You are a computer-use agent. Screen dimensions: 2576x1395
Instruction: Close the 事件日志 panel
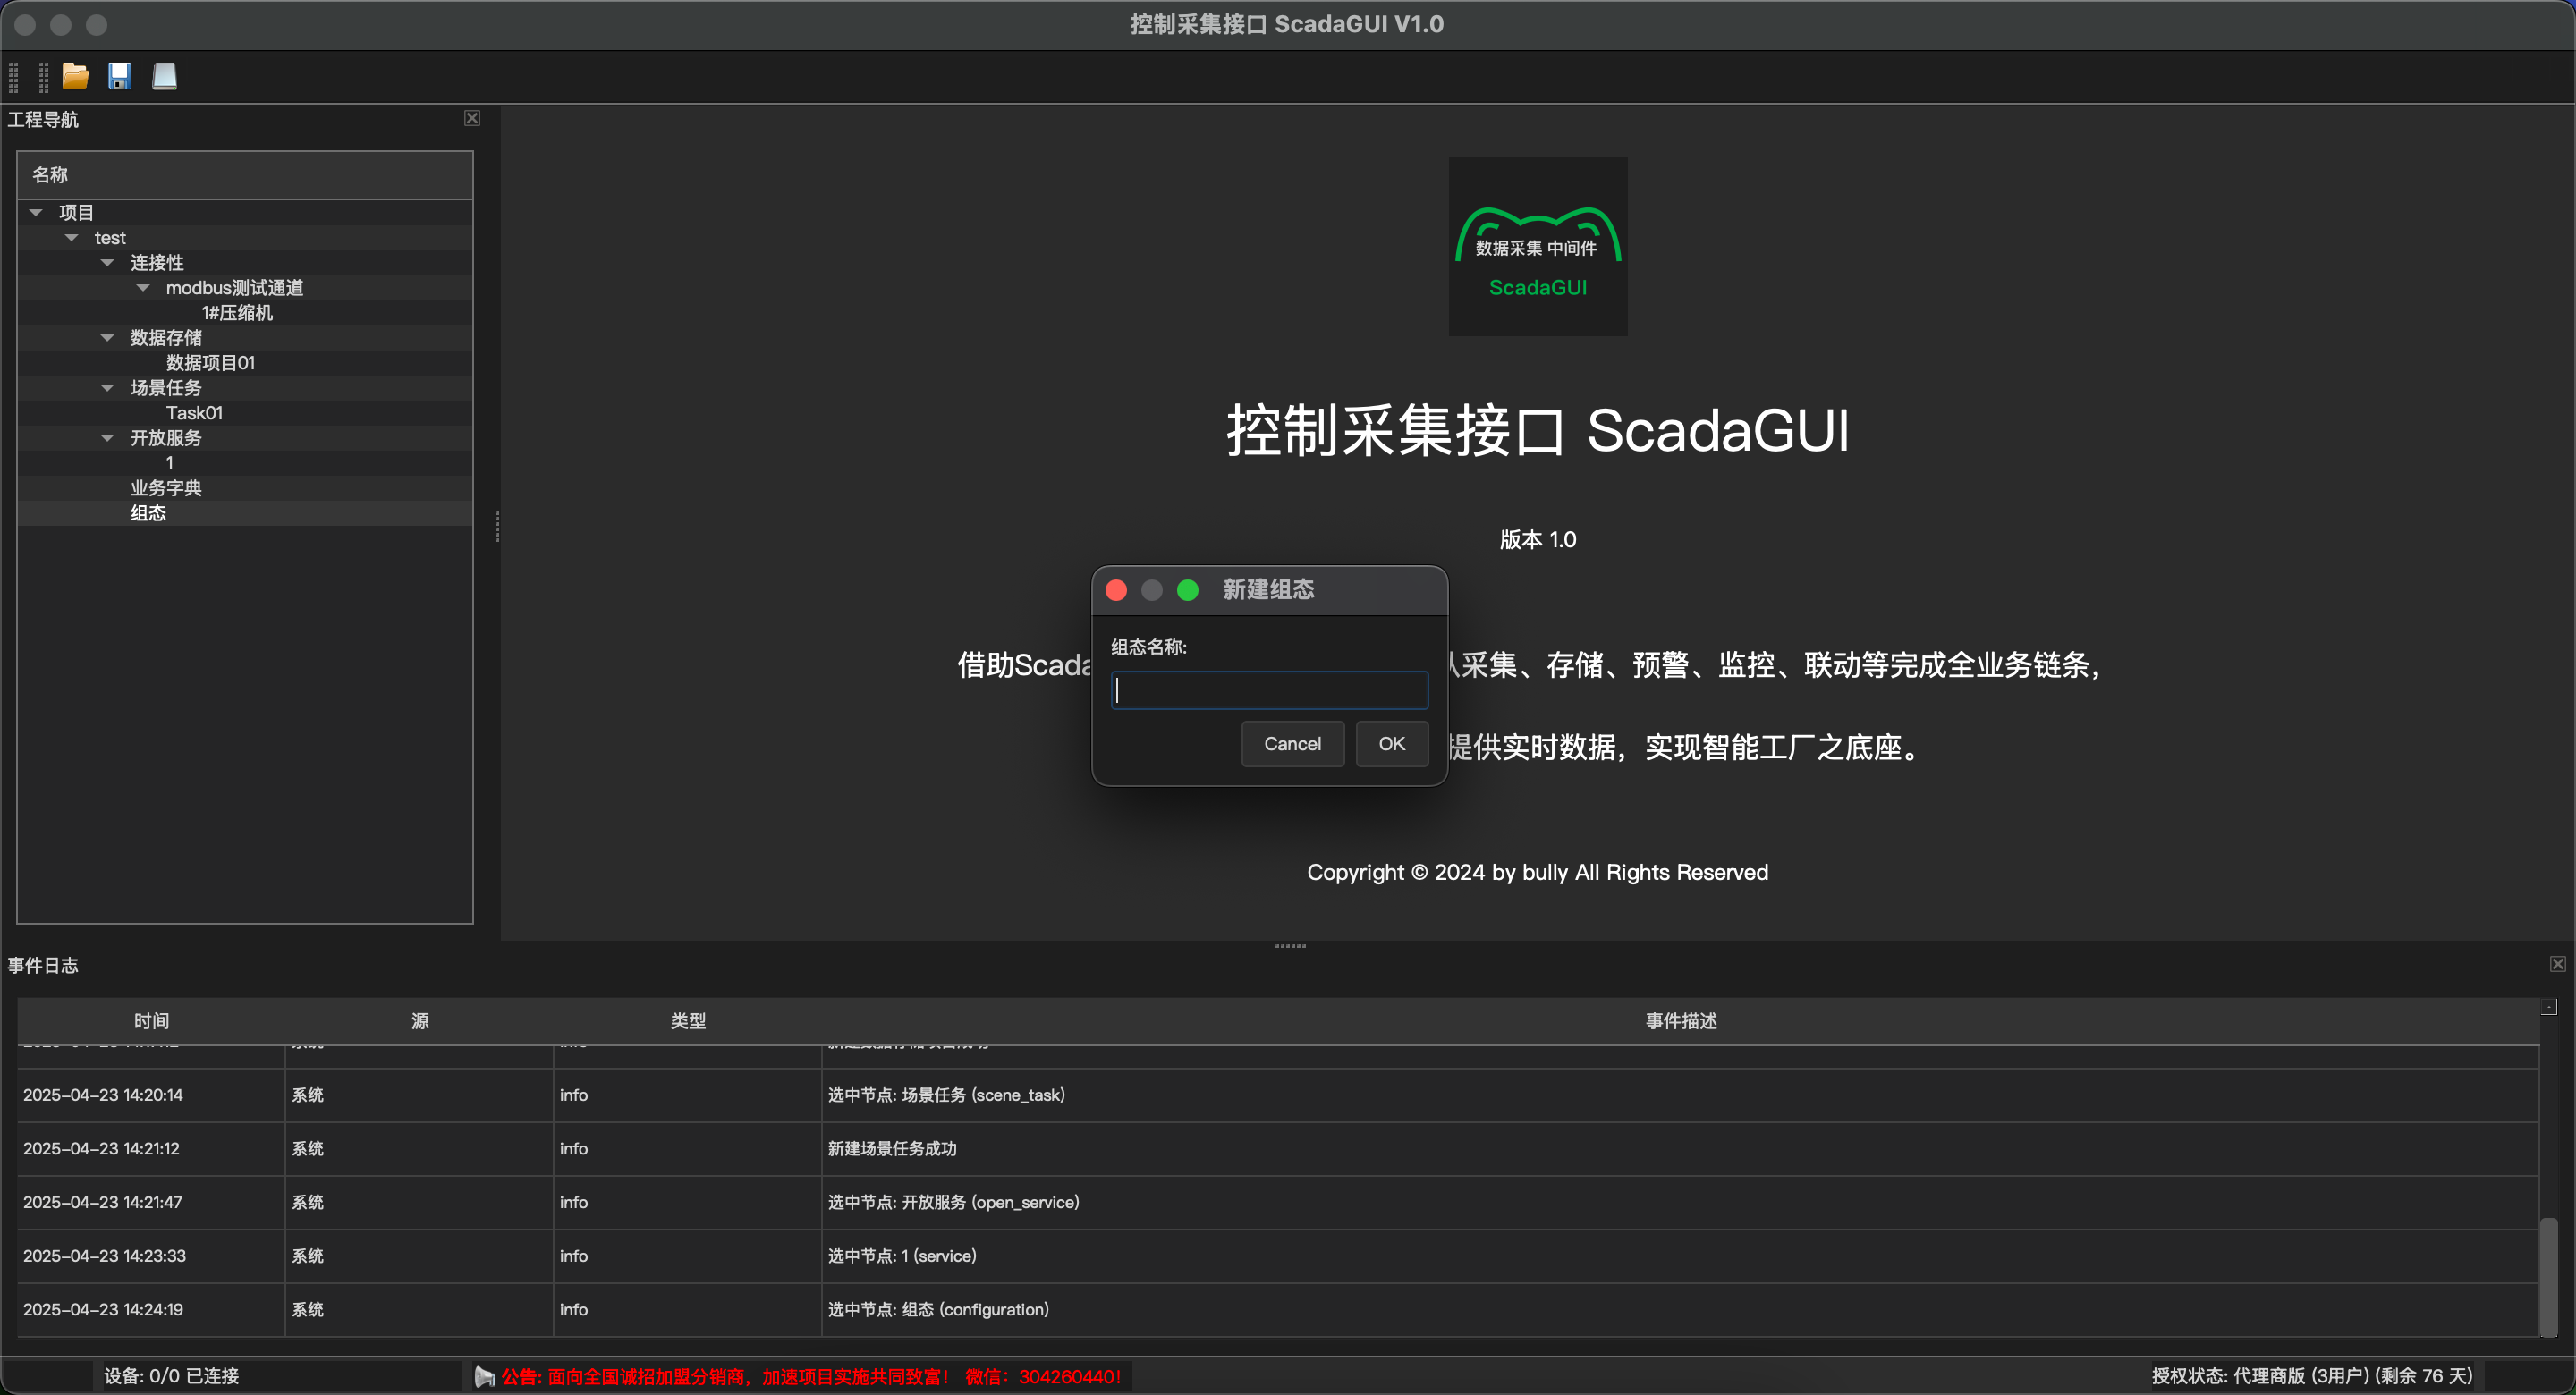2557,964
